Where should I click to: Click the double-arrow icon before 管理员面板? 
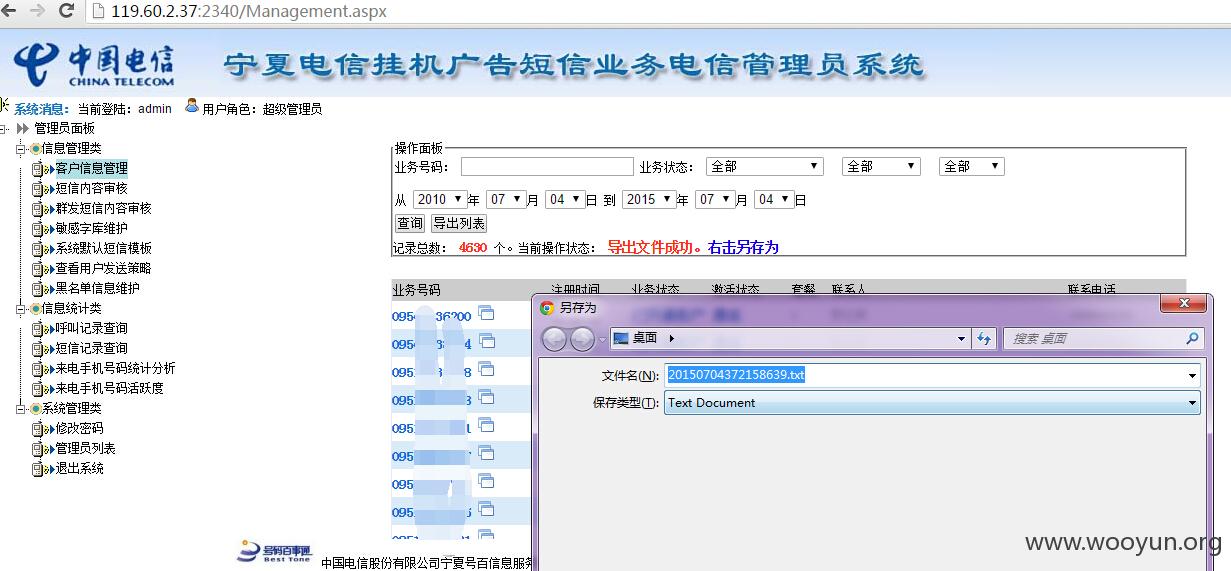point(23,128)
